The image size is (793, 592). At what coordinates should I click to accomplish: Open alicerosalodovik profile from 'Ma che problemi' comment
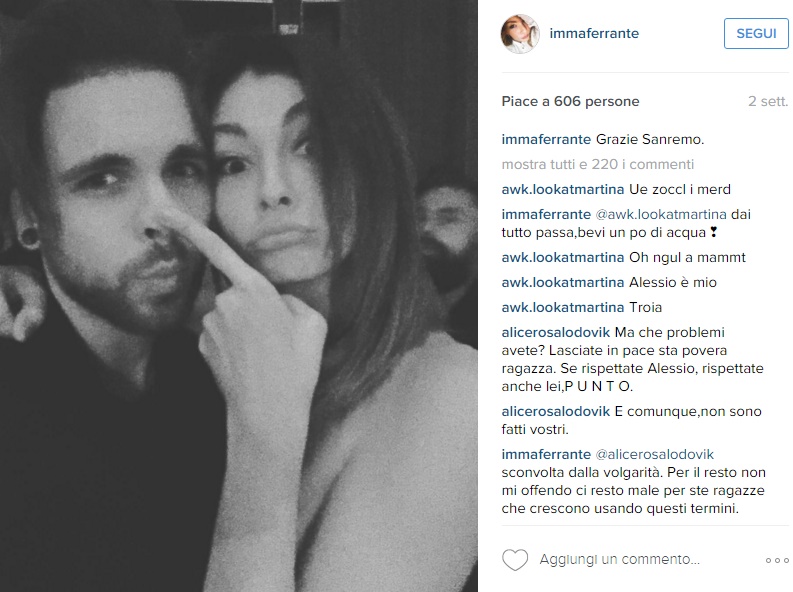click(556, 333)
